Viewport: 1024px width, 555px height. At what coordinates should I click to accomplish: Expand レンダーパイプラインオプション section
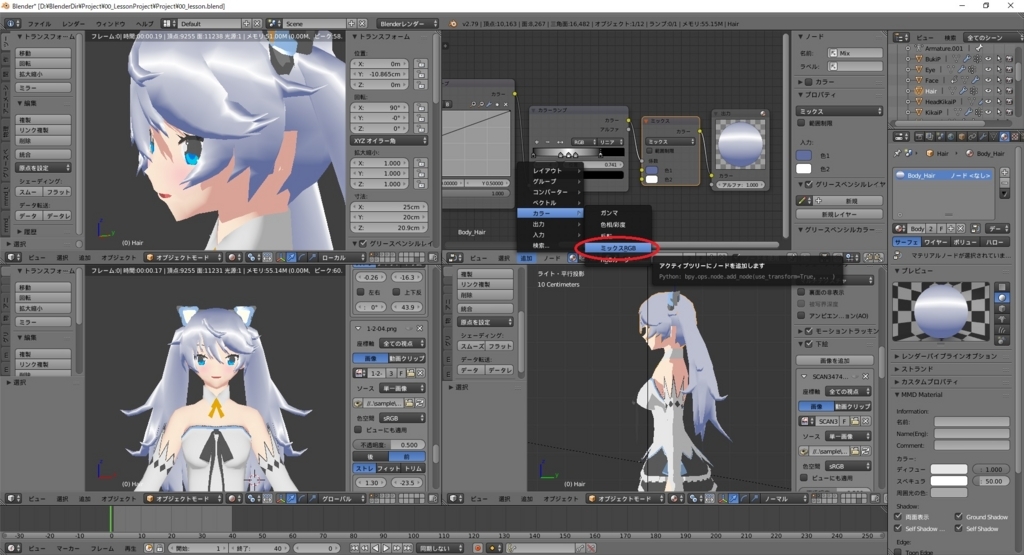tap(946, 356)
